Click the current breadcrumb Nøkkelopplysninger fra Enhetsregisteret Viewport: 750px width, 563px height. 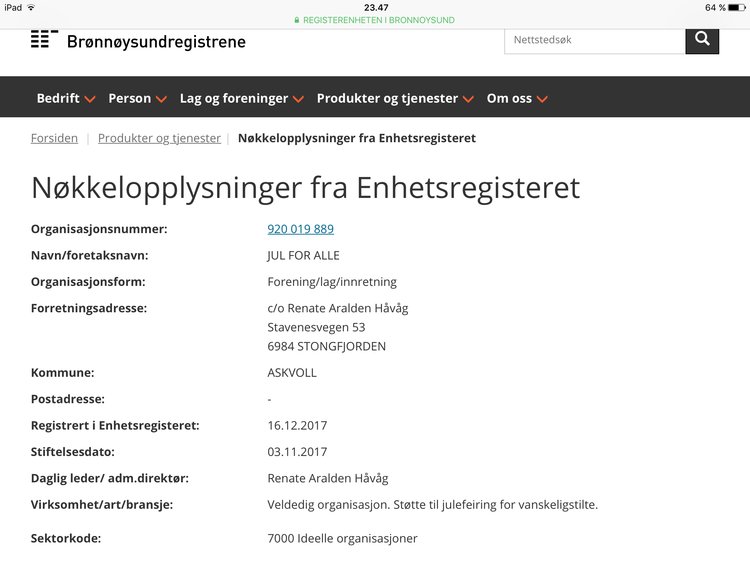357,138
